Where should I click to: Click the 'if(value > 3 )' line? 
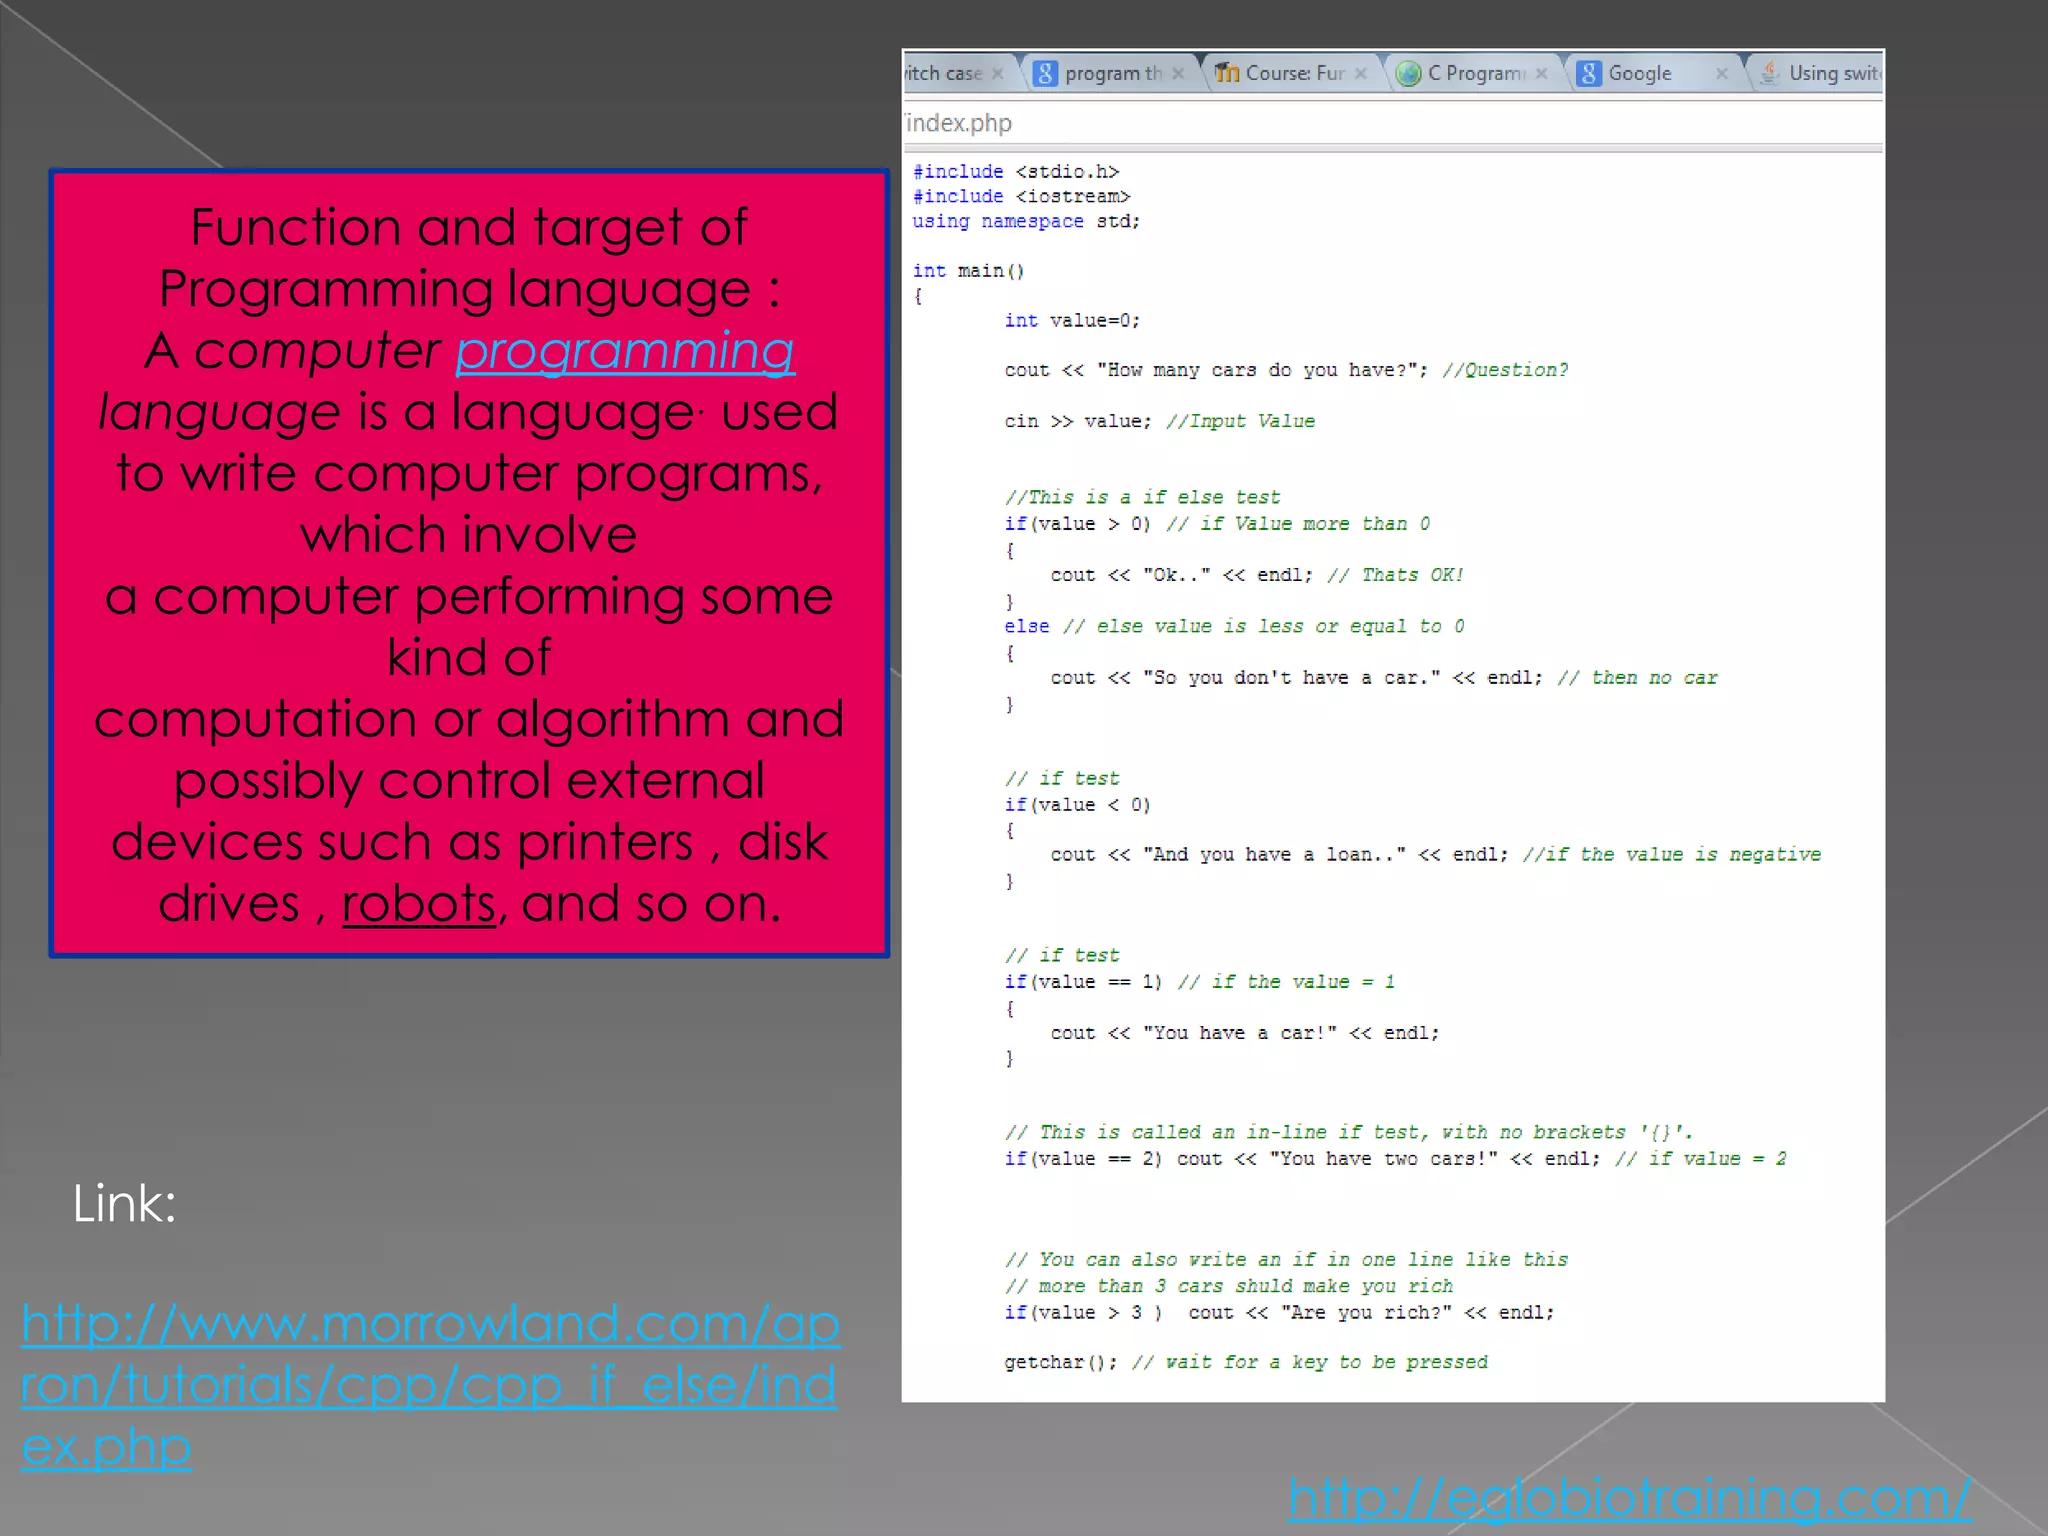coord(1279,1313)
